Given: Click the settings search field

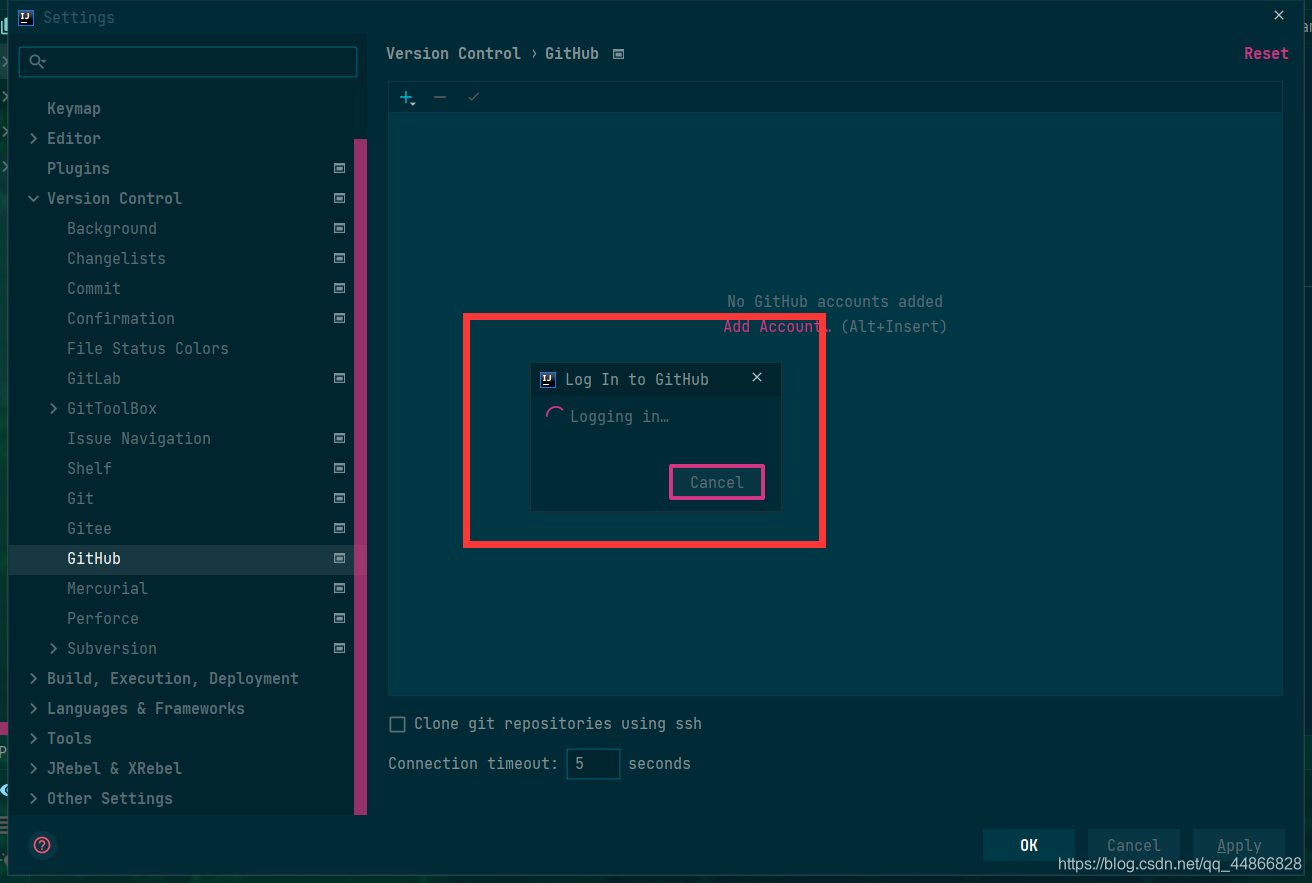Looking at the screenshot, I should (x=188, y=62).
